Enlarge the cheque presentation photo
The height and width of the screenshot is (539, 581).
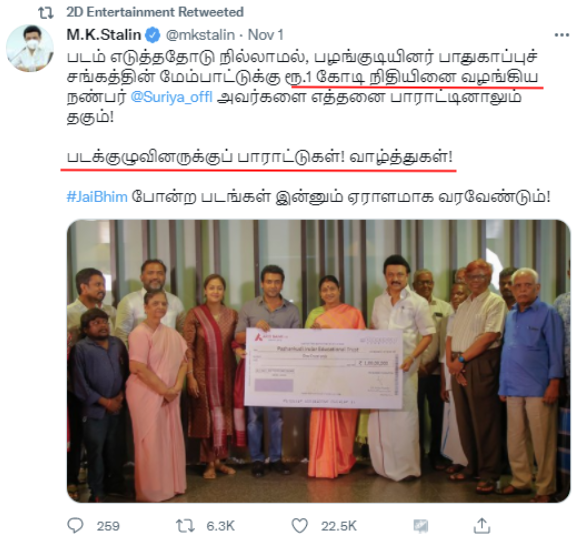tap(318, 361)
